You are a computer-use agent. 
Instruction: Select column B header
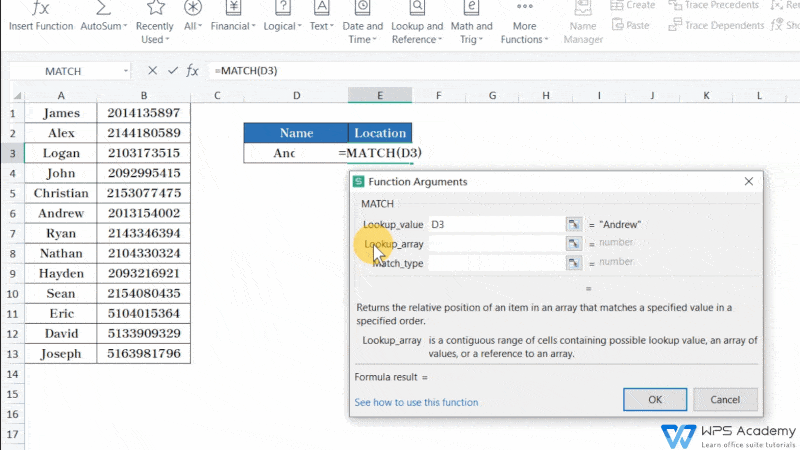[x=144, y=95]
